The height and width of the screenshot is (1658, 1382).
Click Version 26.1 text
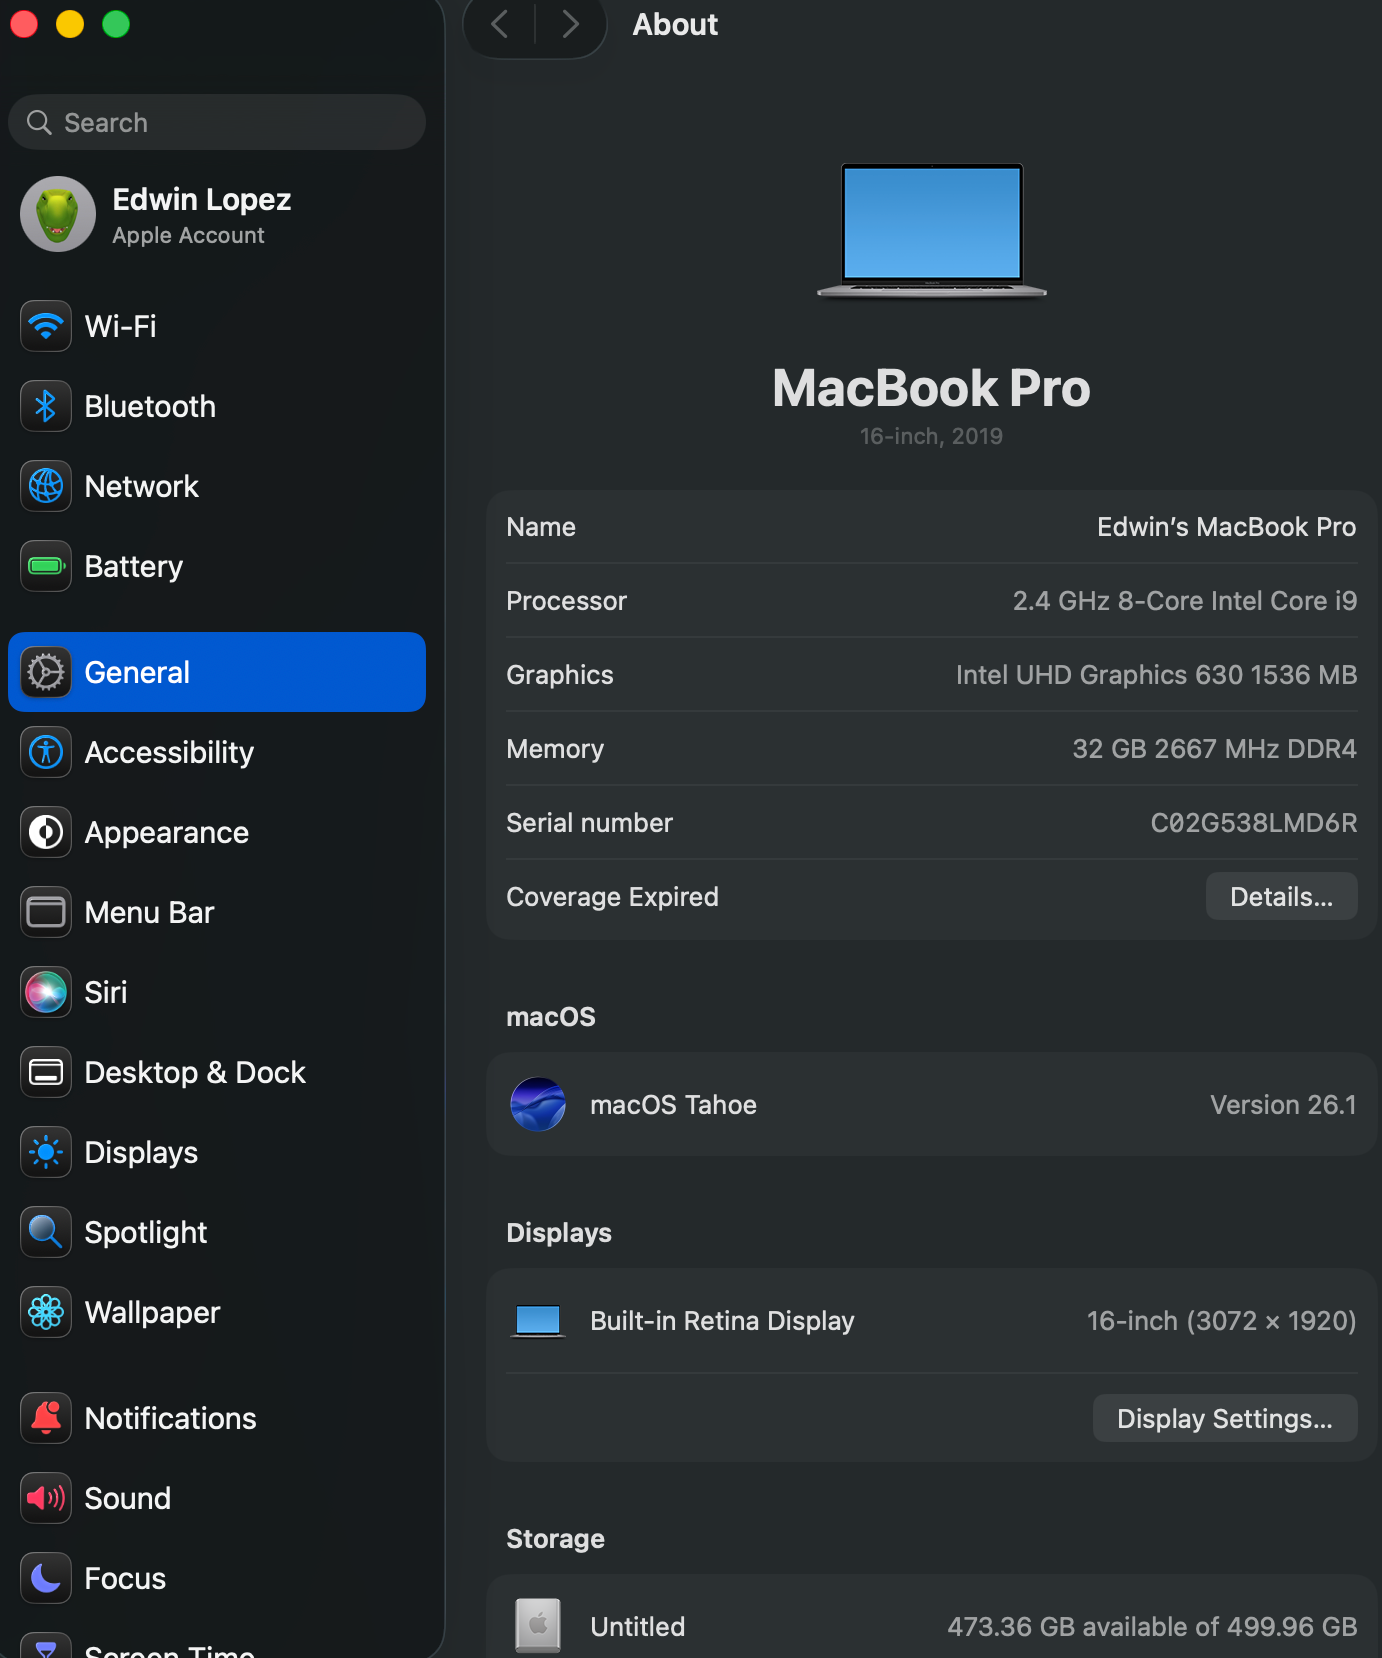(1283, 1105)
